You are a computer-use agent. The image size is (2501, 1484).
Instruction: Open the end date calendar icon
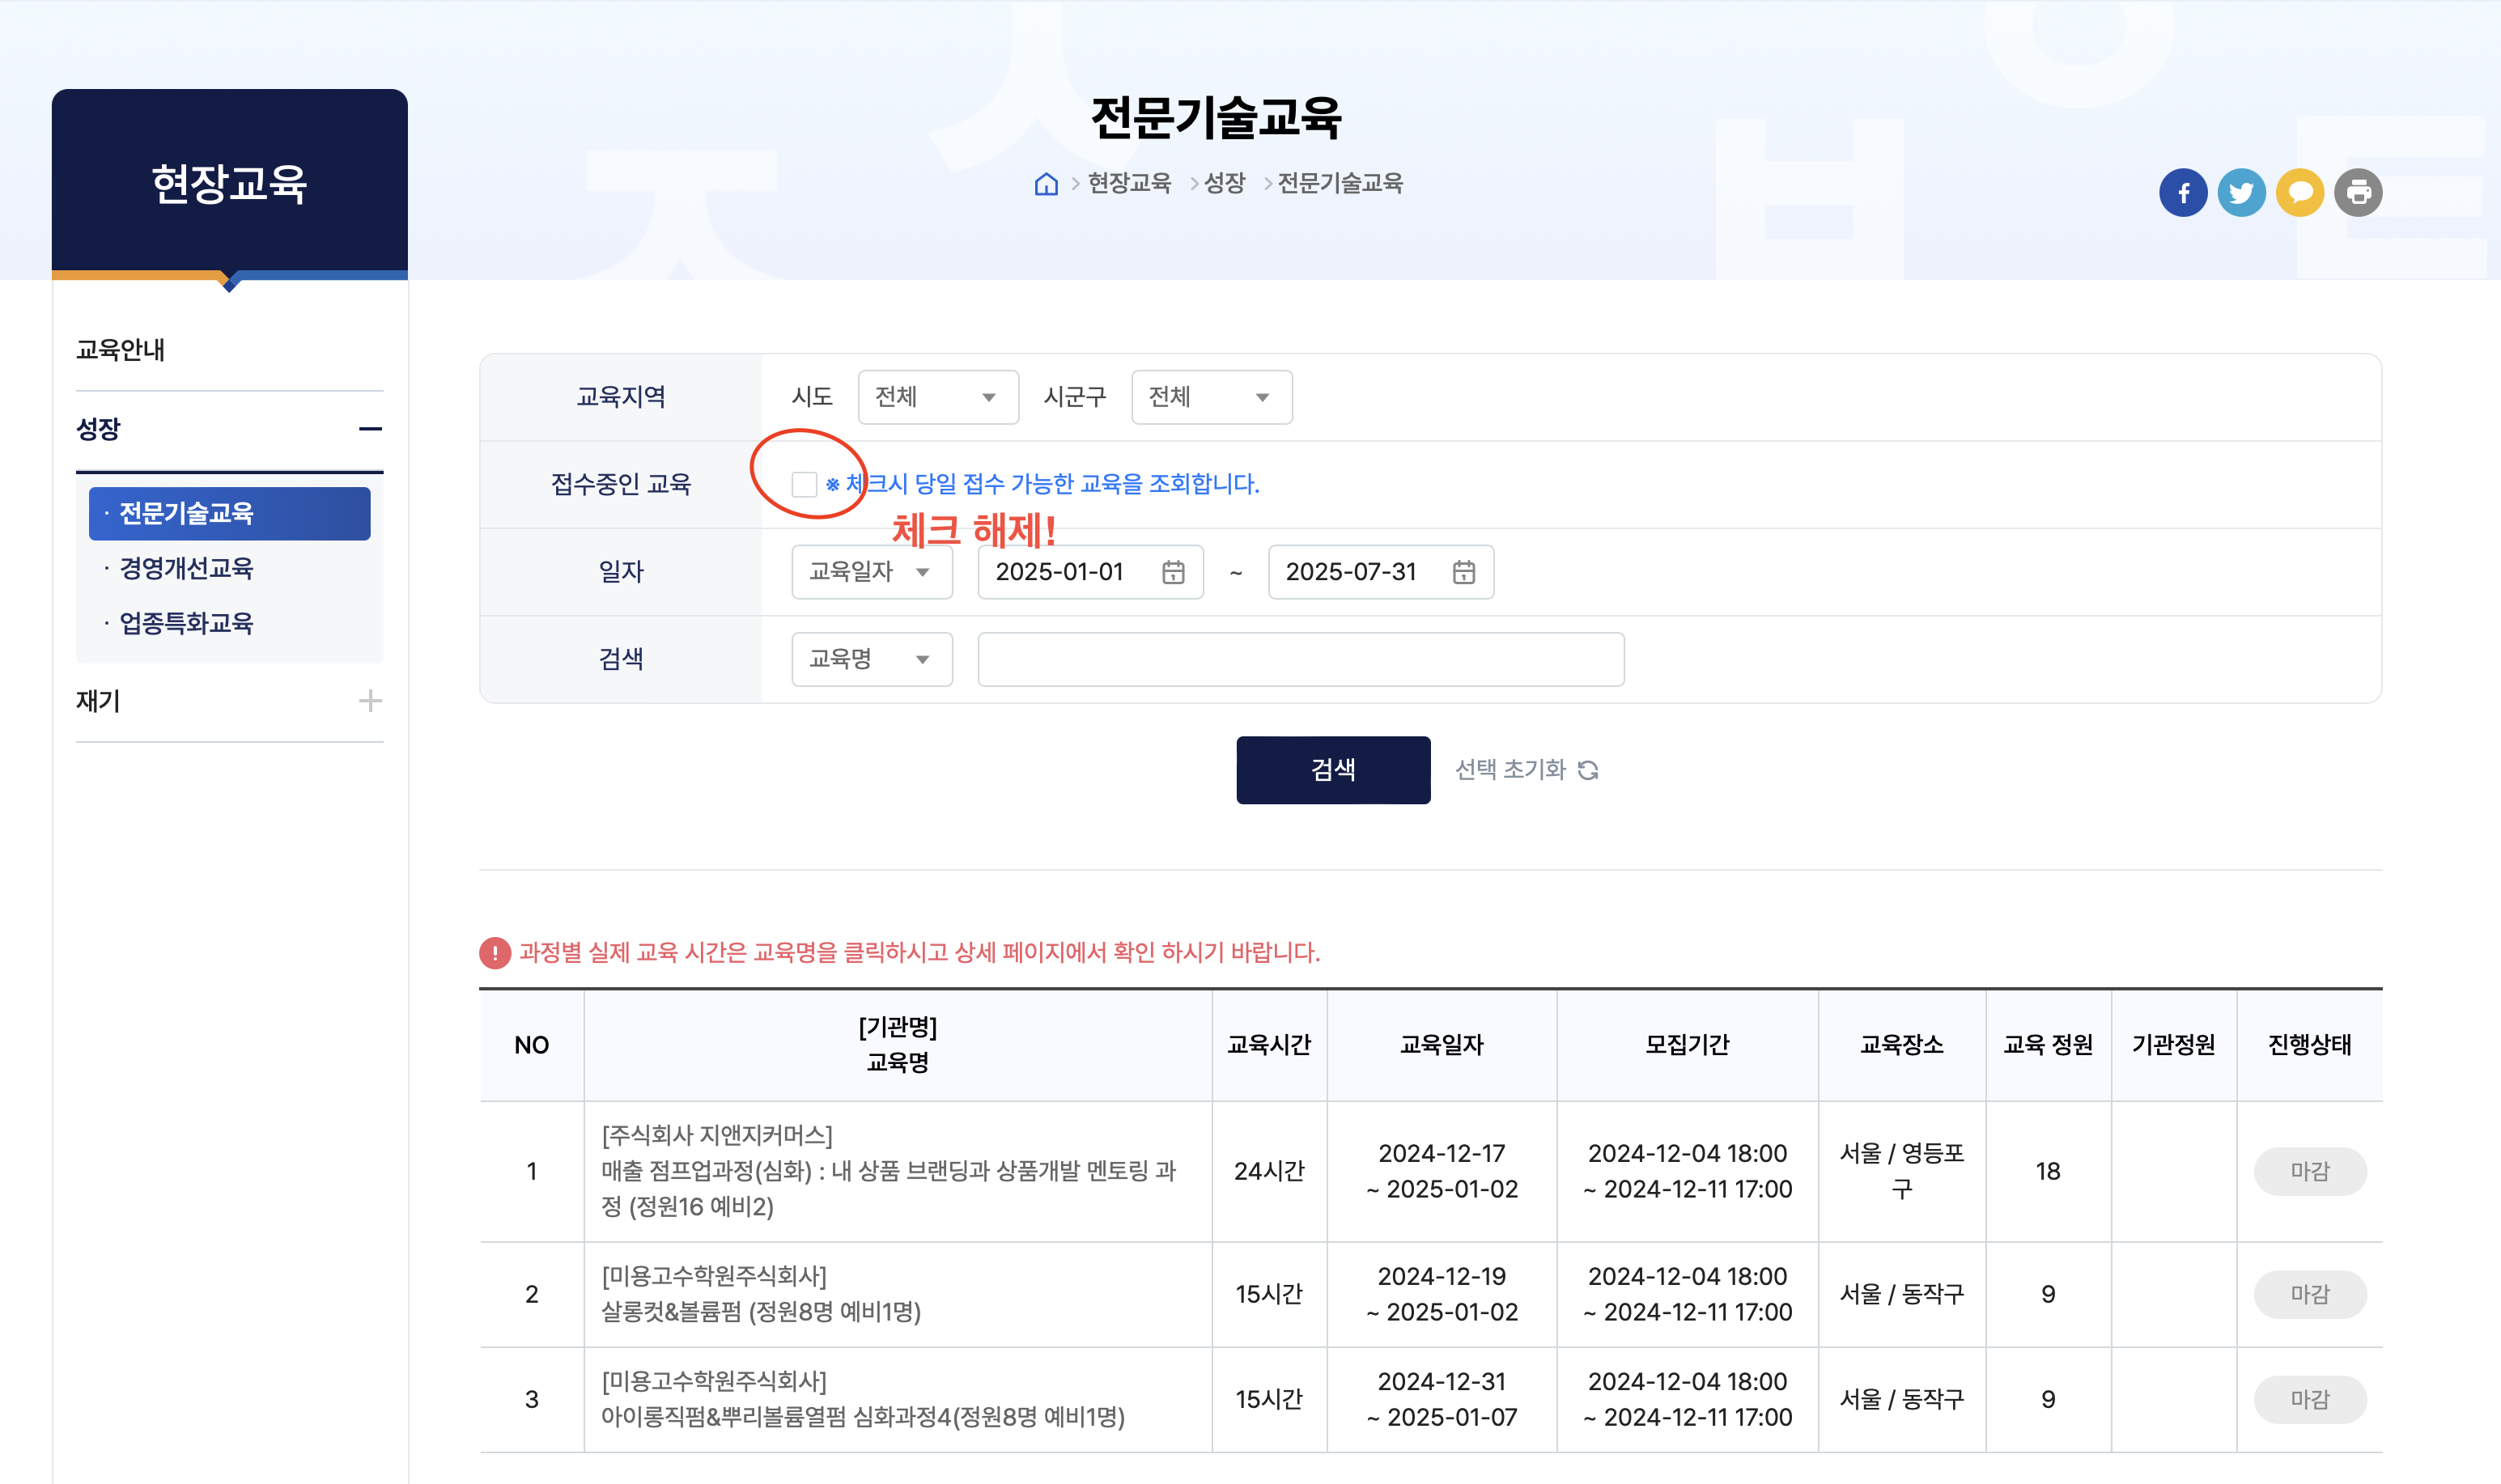(1463, 572)
